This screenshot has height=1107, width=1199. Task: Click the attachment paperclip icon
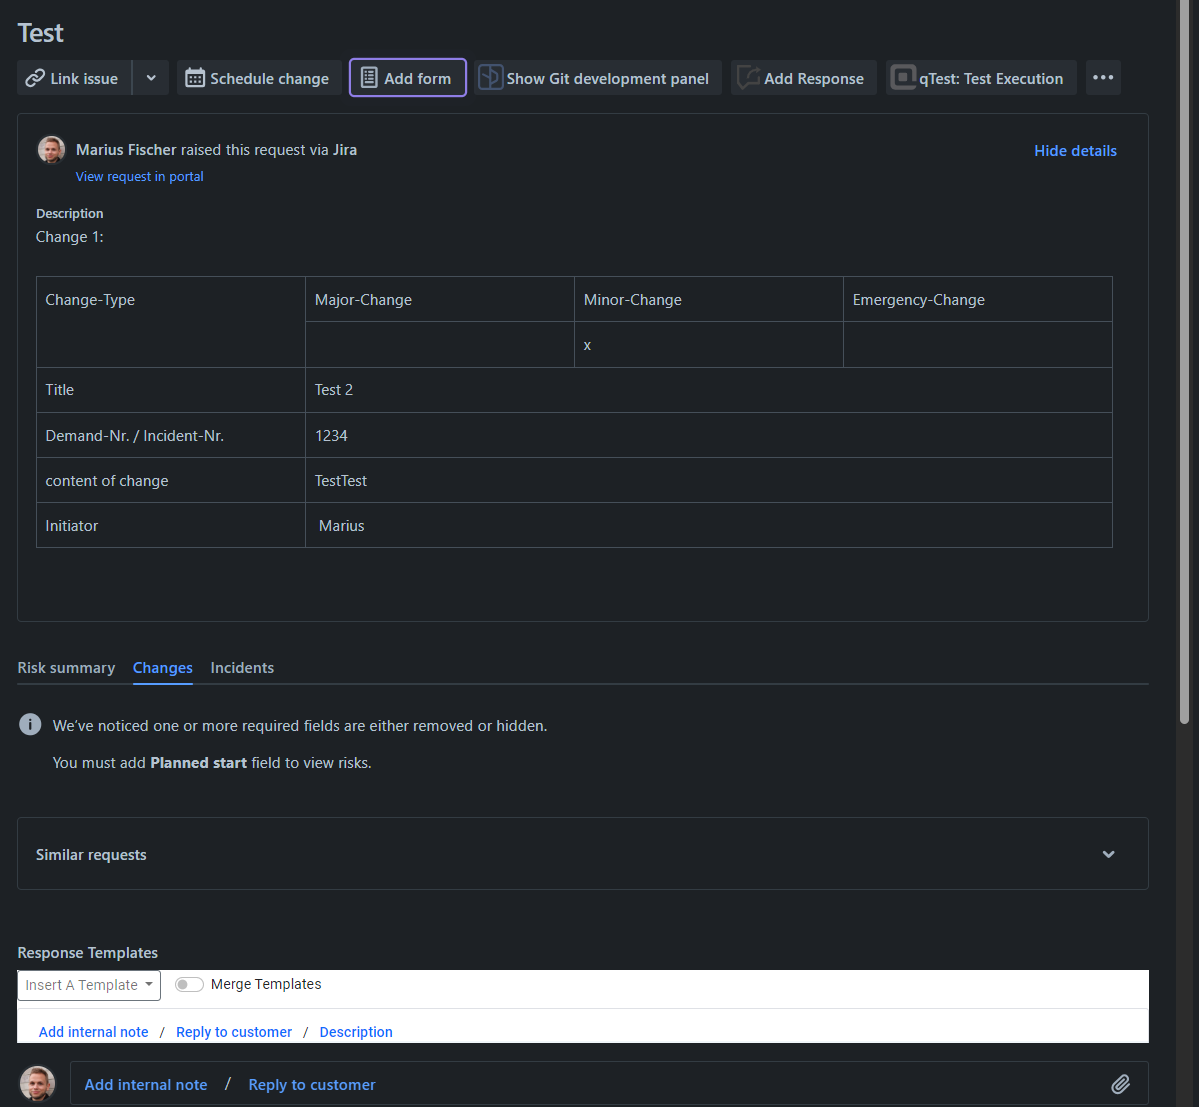click(1120, 1084)
